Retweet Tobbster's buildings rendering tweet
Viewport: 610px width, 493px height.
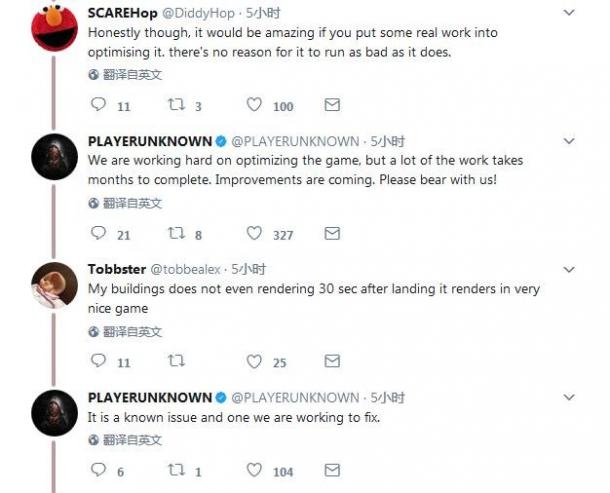(x=176, y=361)
